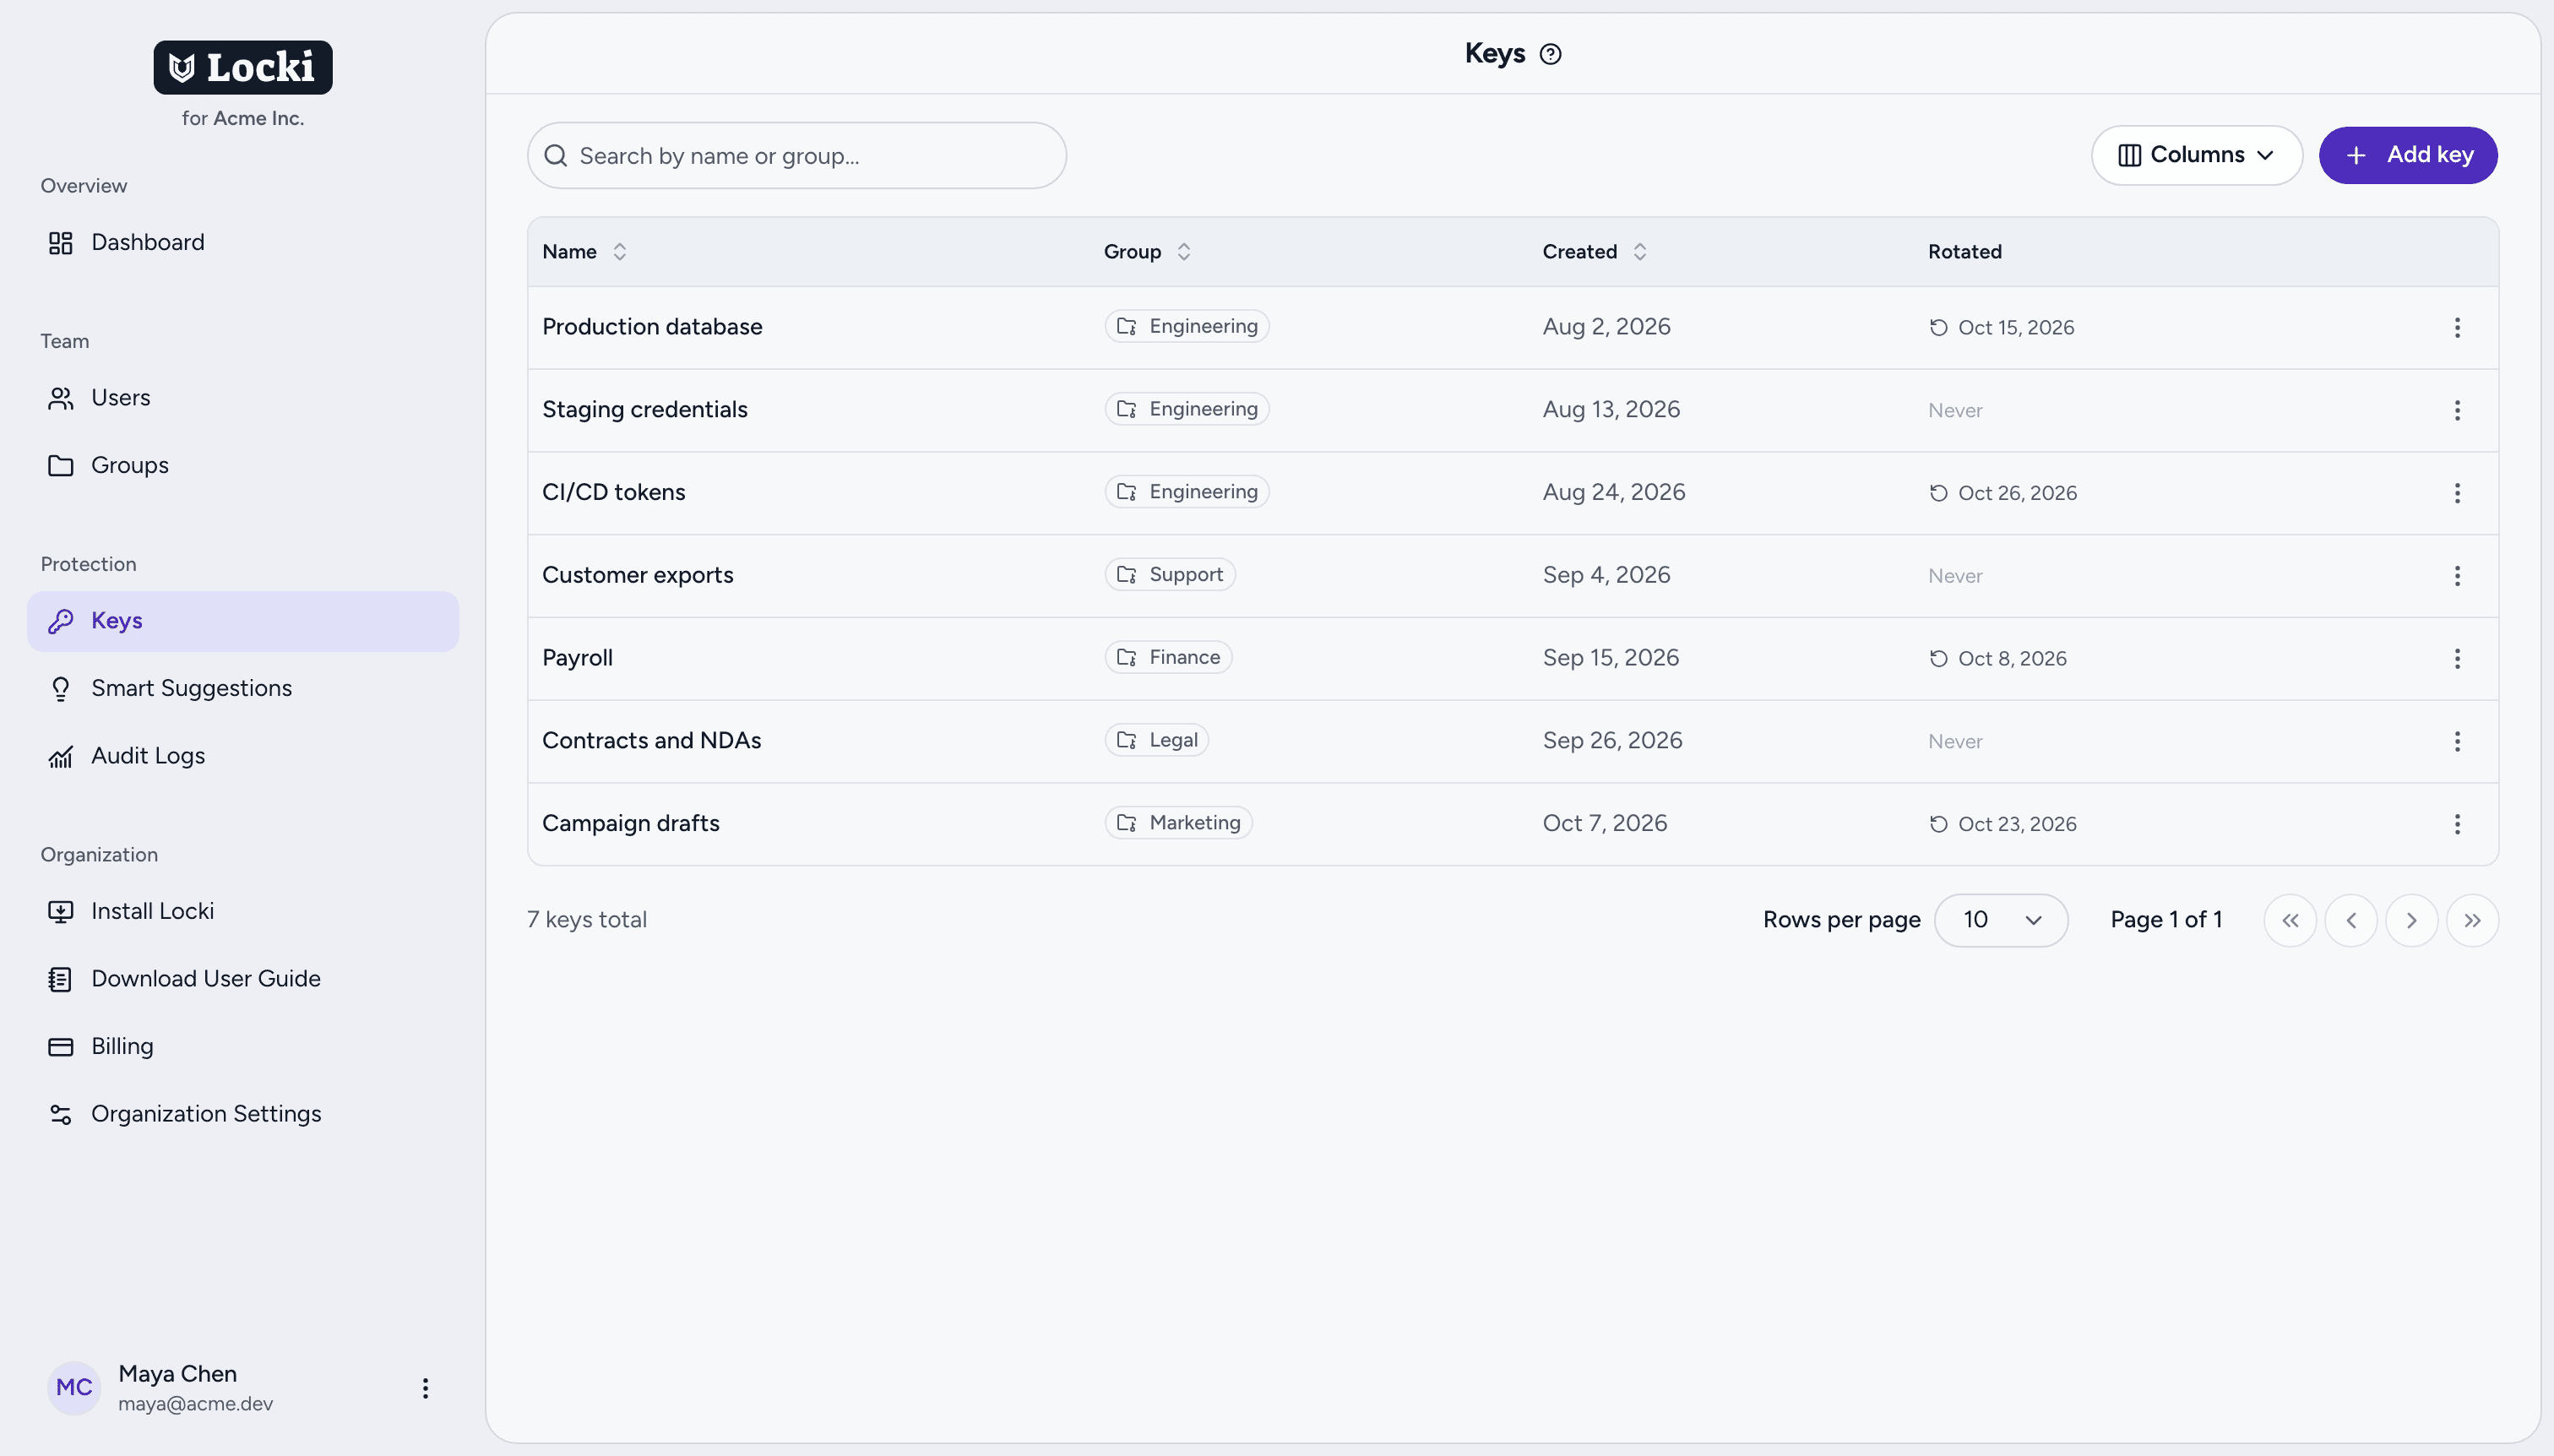Go to the first page
Screen dimensions: 2554x1456
point(2290,920)
